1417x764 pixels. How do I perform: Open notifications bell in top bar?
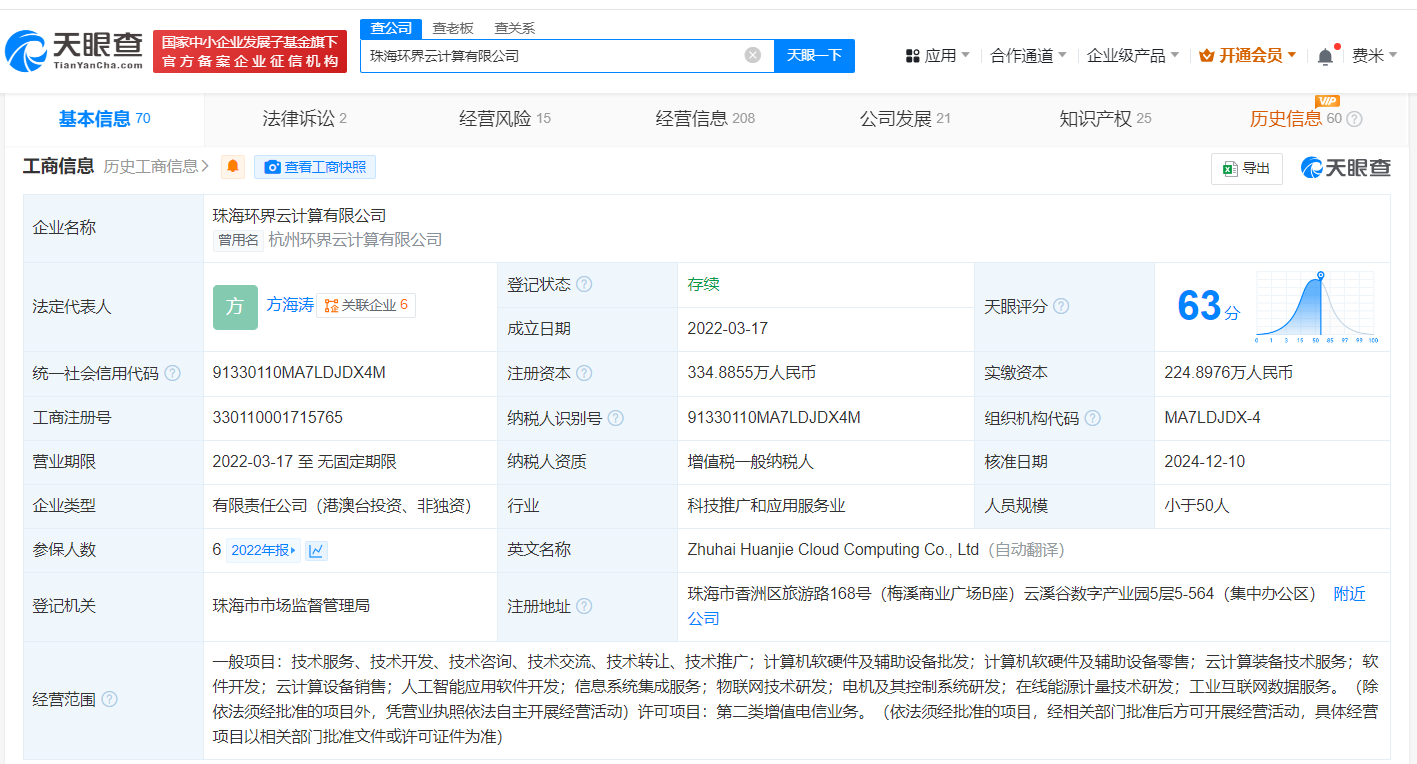[1325, 56]
